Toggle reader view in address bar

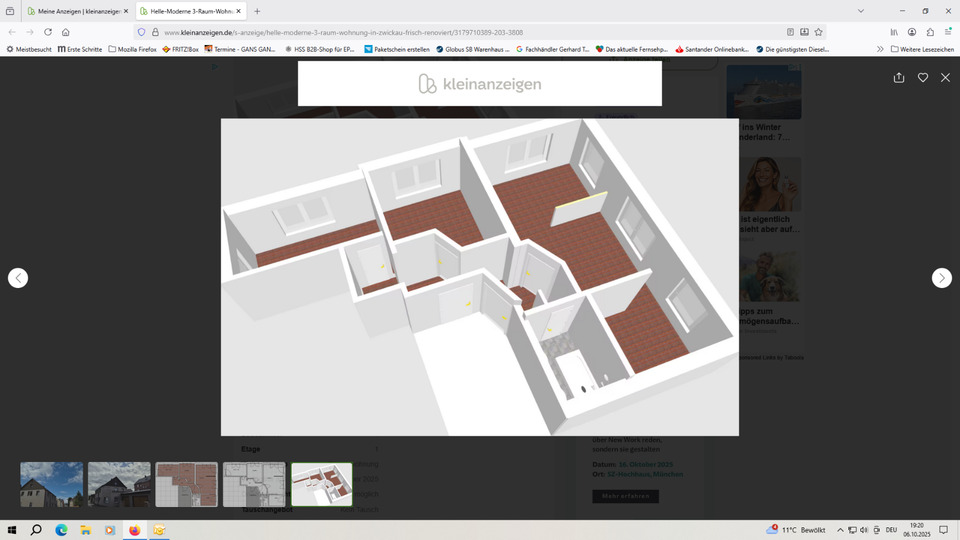pyautogui.click(x=790, y=32)
